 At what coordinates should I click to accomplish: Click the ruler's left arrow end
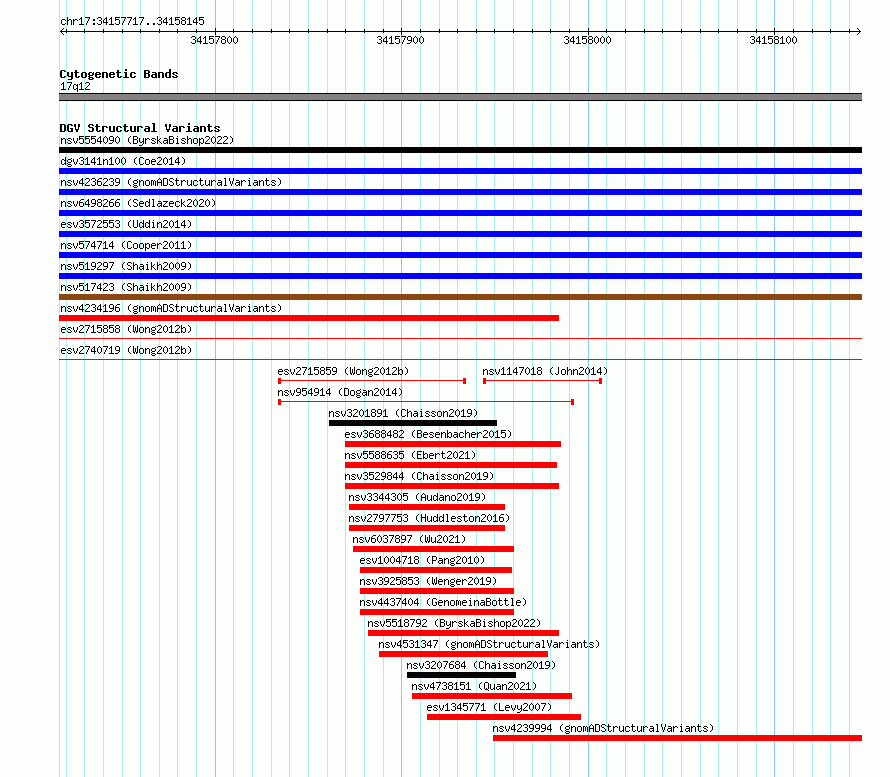click(62, 31)
